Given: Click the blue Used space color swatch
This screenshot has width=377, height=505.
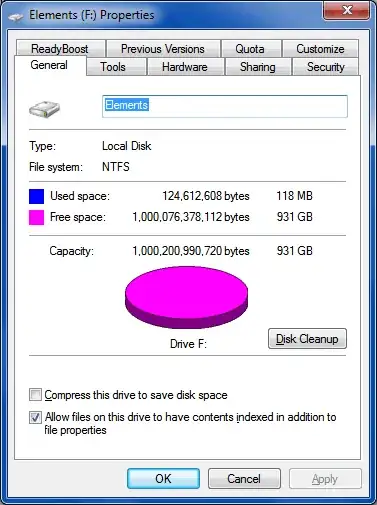Looking at the screenshot, I should pyautogui.click(x=36, y=196).
